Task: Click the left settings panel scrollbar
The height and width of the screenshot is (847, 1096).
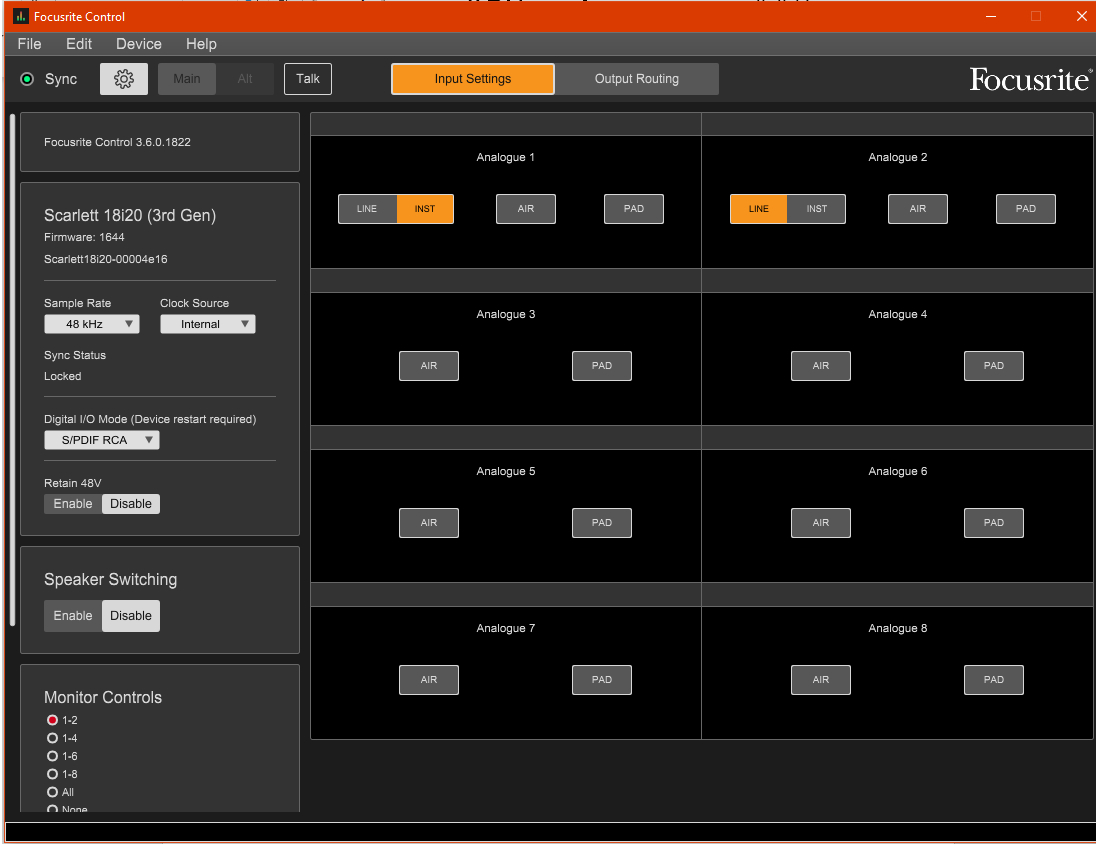Action: pyautogui.click(x=12, y=370)
